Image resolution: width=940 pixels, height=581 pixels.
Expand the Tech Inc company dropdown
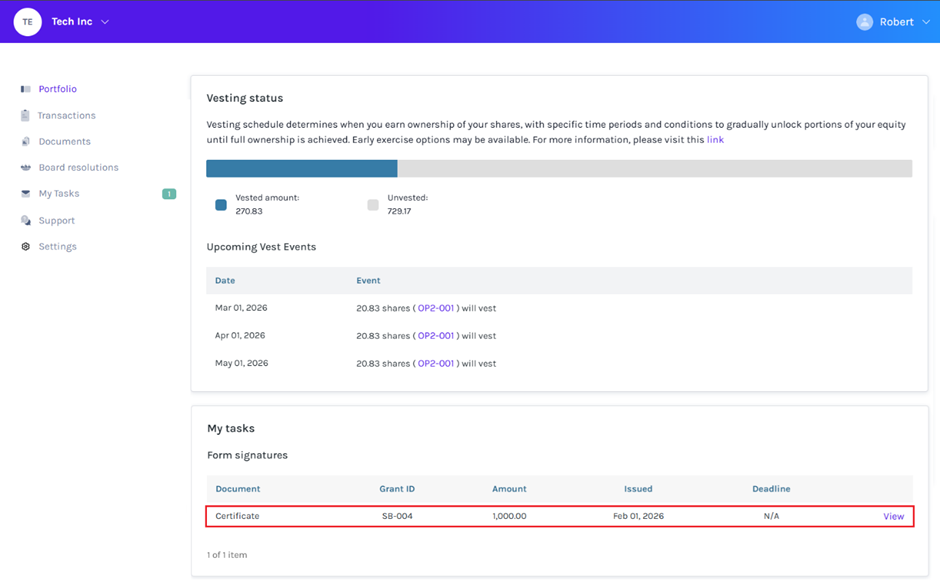[x=106, y=22]
